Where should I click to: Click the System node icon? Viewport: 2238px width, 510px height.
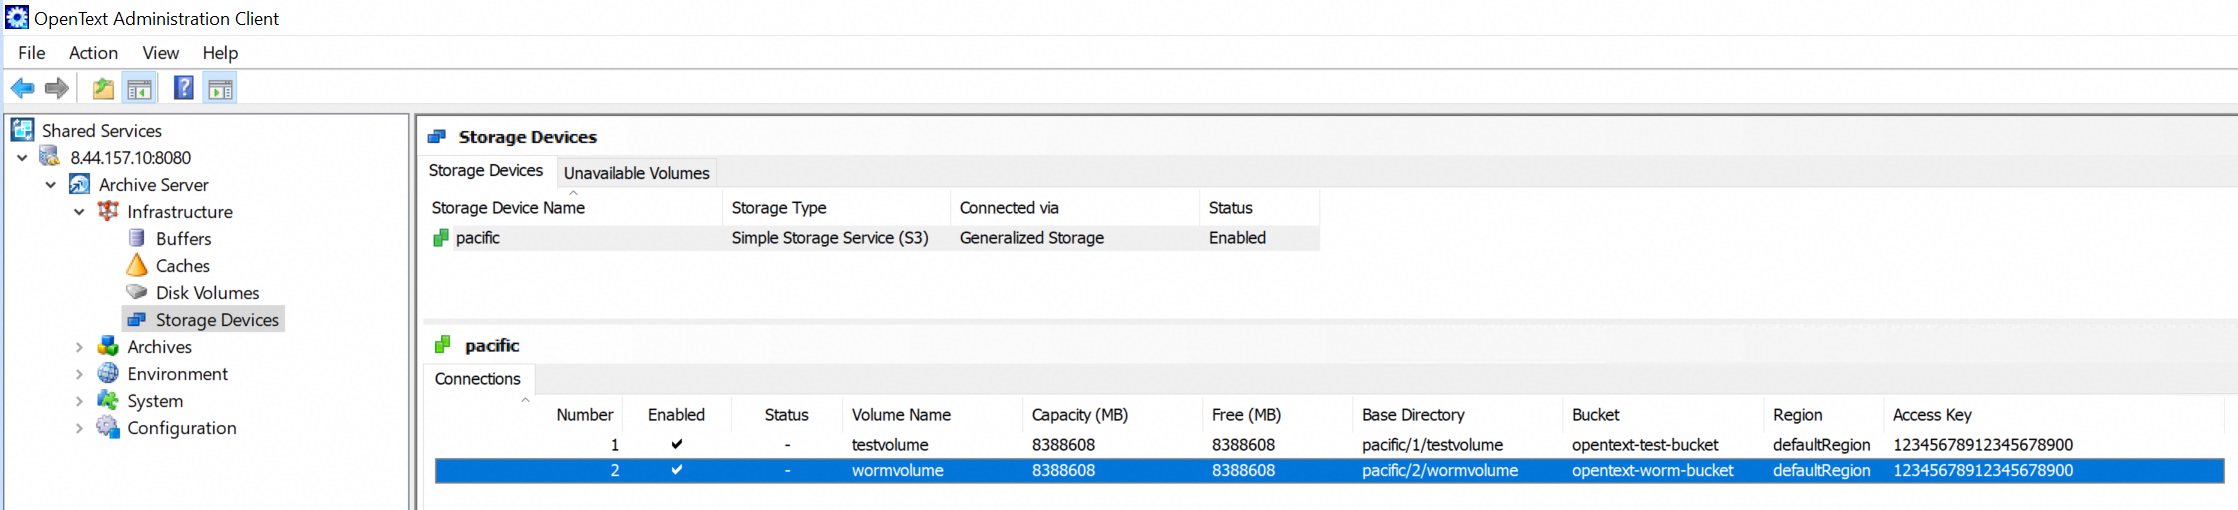coord(108,400)
